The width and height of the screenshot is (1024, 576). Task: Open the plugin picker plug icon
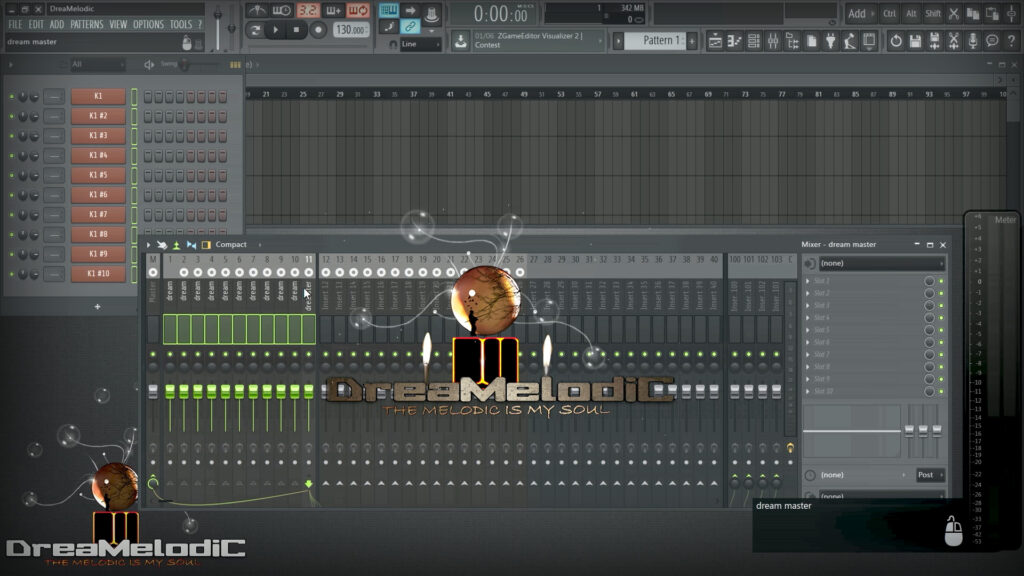(x=831, y=41)
